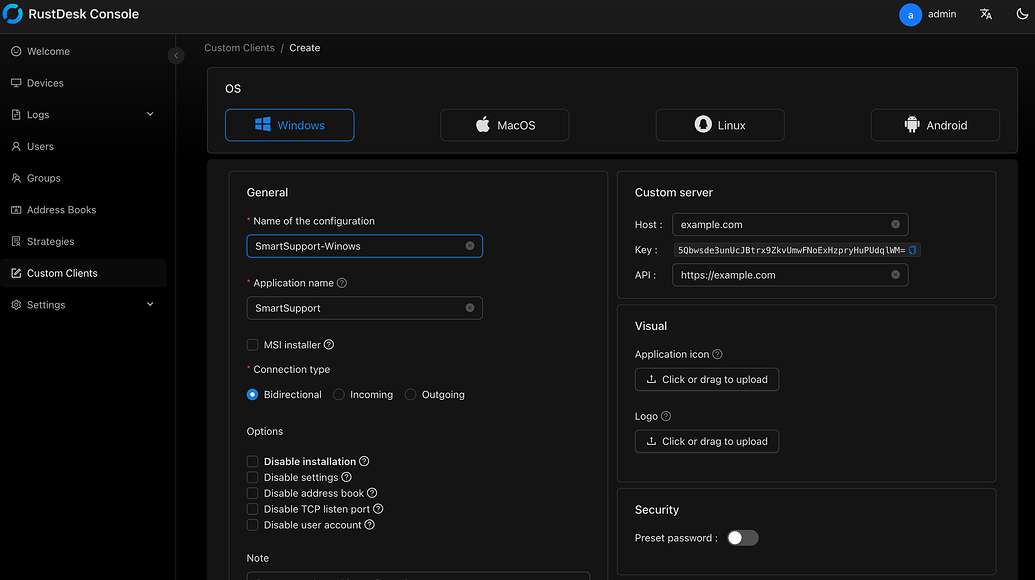This screenshot has width=1035, height=580.
Task: Click the help icon next to Logo
Action: point(665,416)
